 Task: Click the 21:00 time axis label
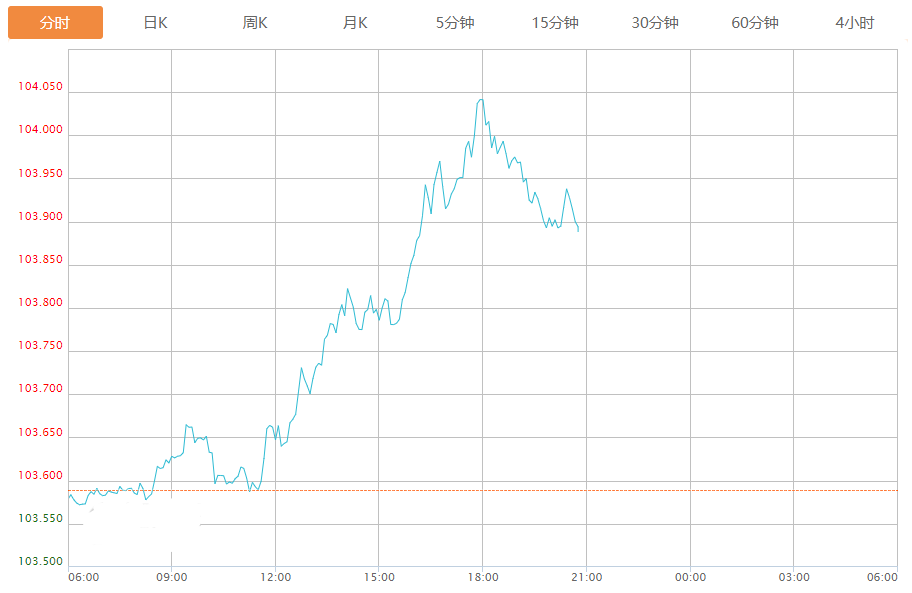(586, 577)
